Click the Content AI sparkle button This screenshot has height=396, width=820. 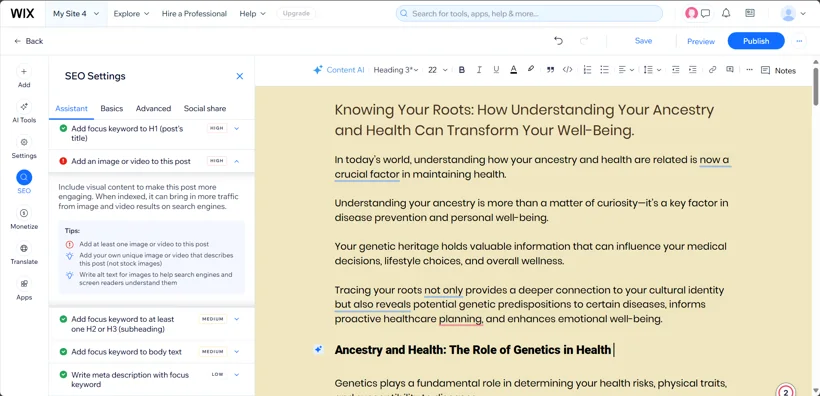tap(338, 70)
